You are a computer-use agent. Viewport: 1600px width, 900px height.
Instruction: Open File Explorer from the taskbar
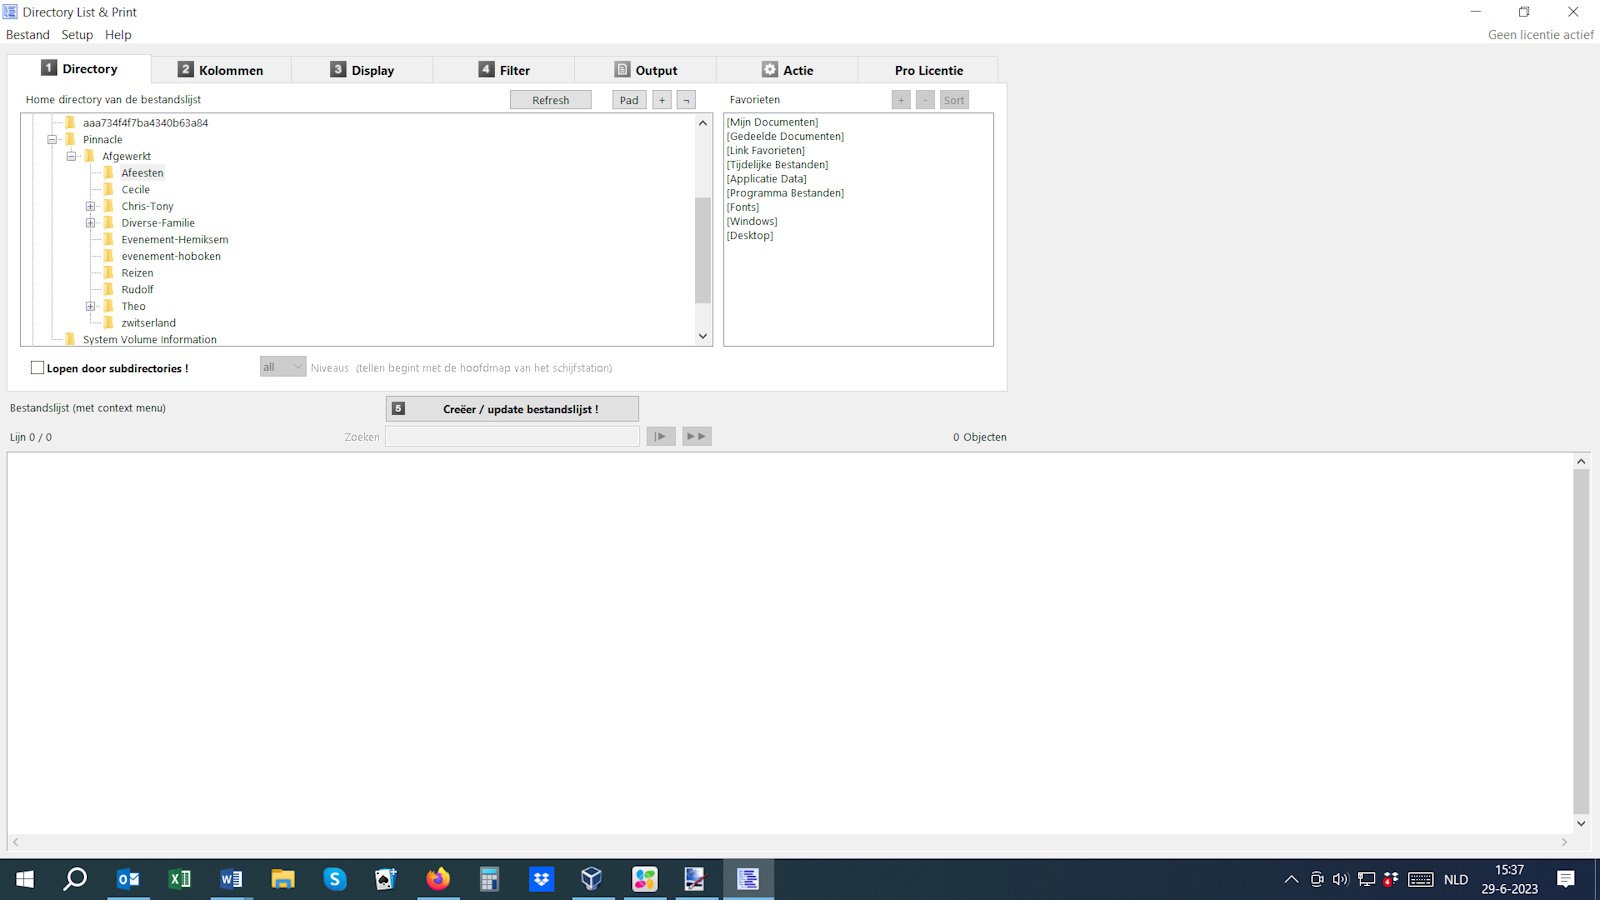283,879
